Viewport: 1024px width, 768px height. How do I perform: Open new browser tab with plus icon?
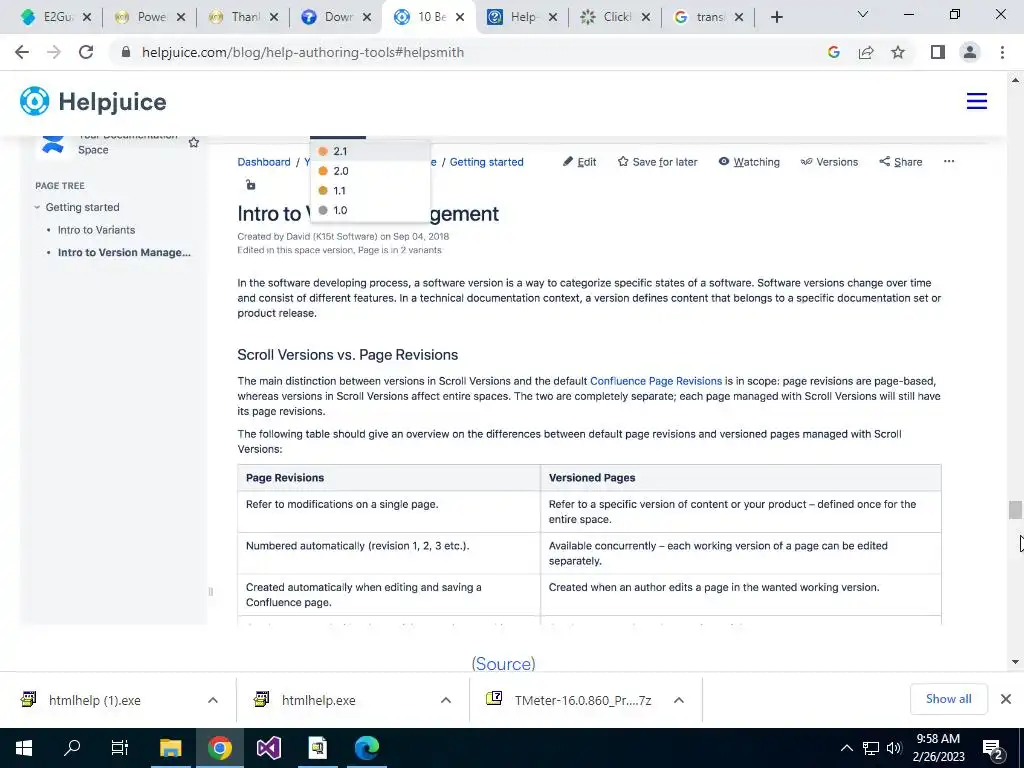click(776, 17)
